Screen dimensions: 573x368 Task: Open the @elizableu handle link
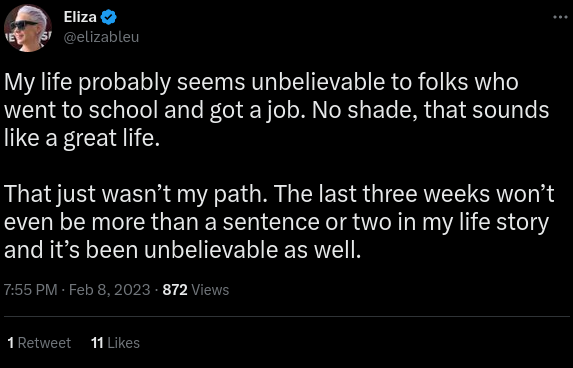(101, 37)
